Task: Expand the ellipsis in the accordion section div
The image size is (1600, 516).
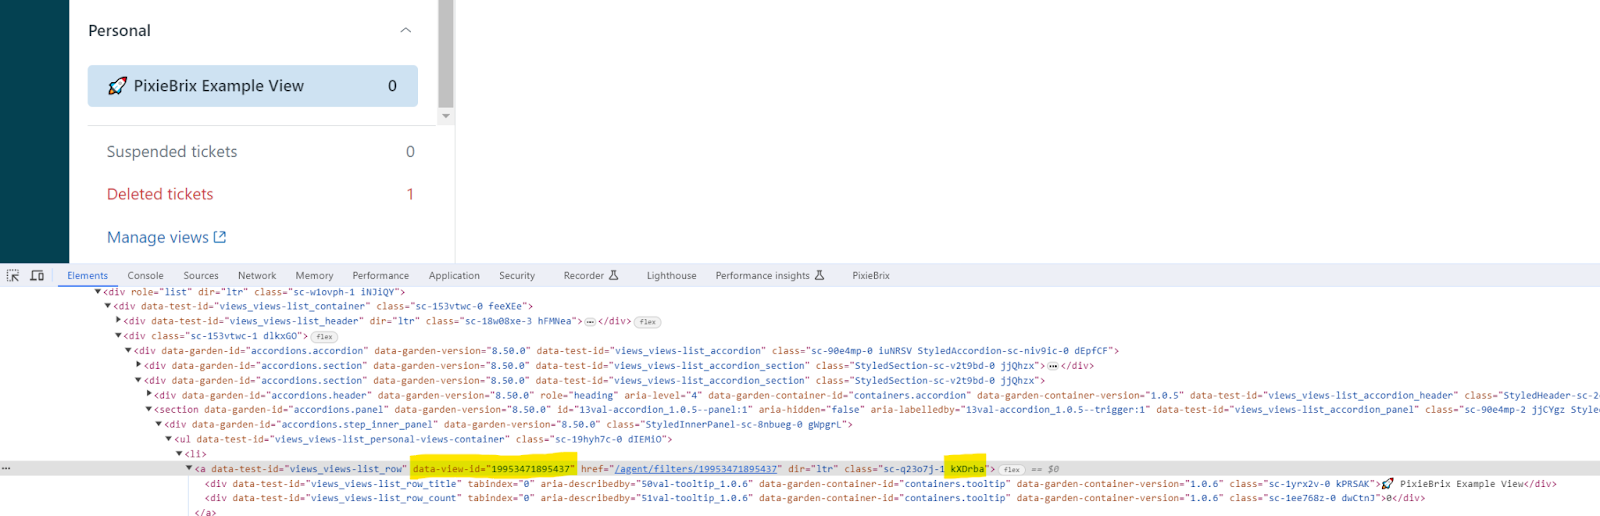Action: point(1052,366)
